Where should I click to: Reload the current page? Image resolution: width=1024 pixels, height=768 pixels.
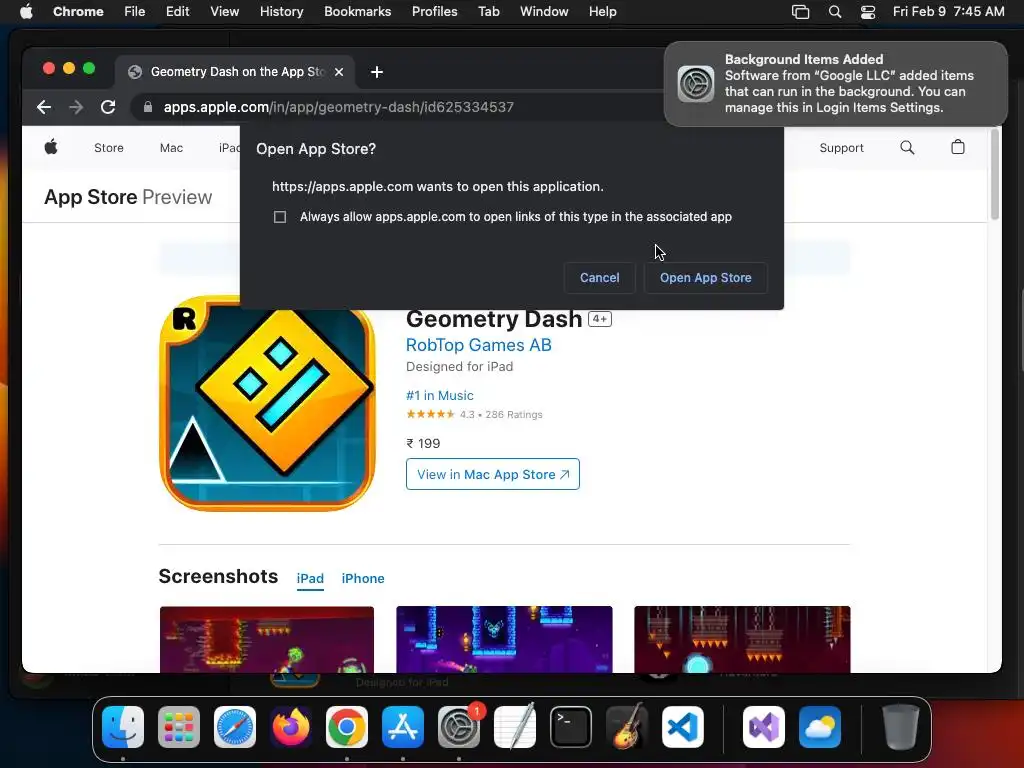coord(108,107)
